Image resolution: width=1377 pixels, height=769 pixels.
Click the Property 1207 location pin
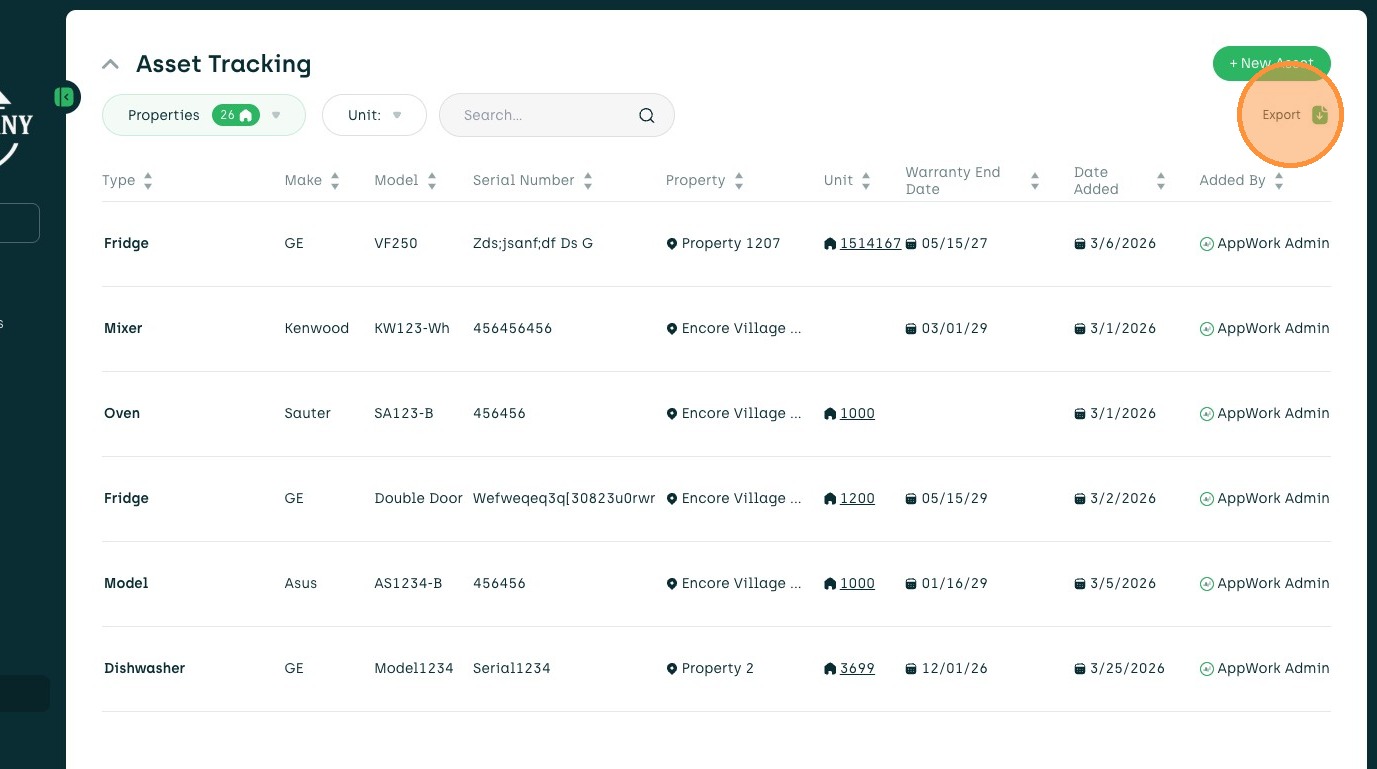672,244
